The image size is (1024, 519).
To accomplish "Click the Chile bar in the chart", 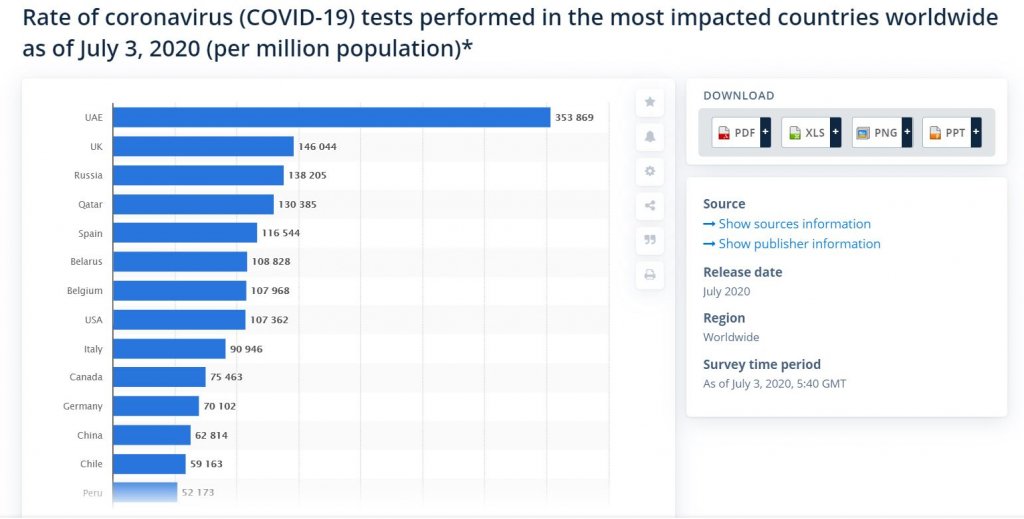I will pyautogui.click(x=149, y=464).
